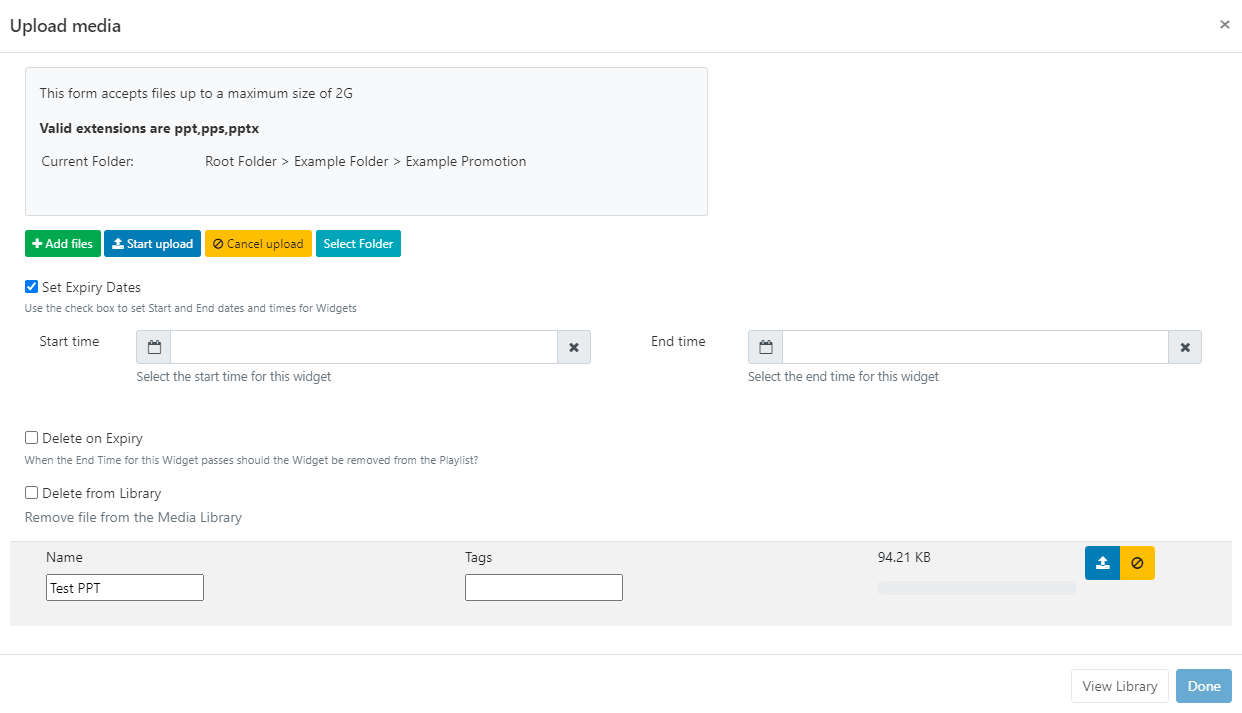The width and height of the screenshot is (1242, 713).
Task: Clear the End time with X icon
Action: pos(1185,347)
